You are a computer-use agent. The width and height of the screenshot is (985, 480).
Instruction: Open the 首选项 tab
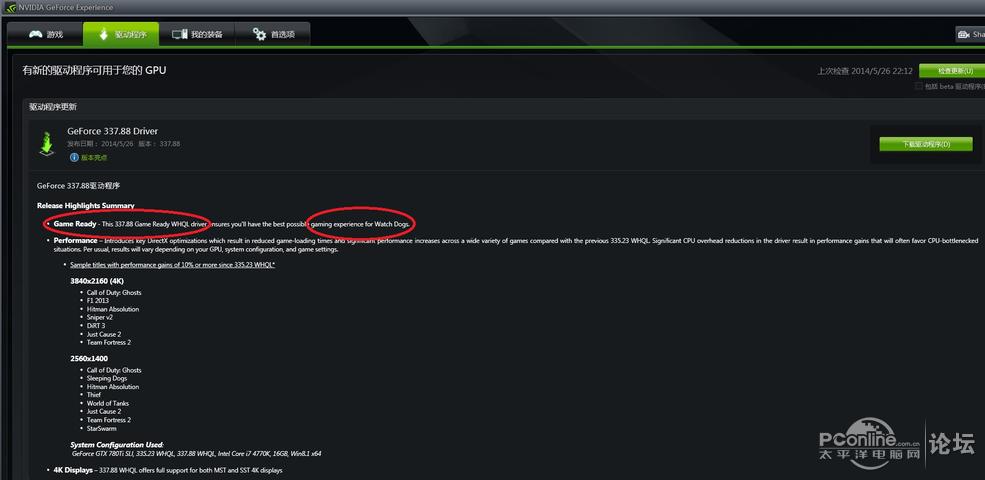tap(273, 34)
